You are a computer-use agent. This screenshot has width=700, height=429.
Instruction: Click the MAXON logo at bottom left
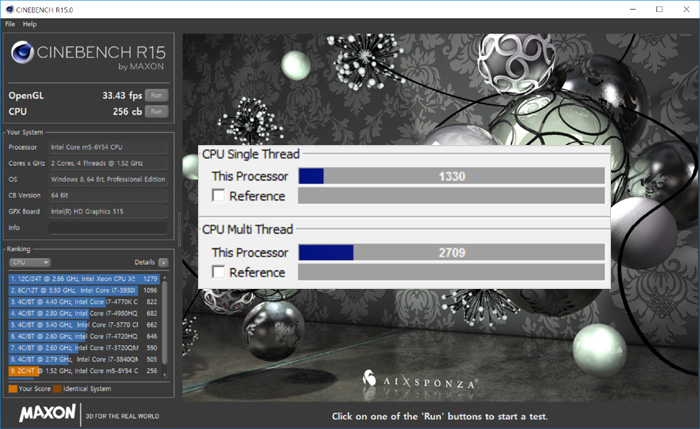(x=47, y=413)
